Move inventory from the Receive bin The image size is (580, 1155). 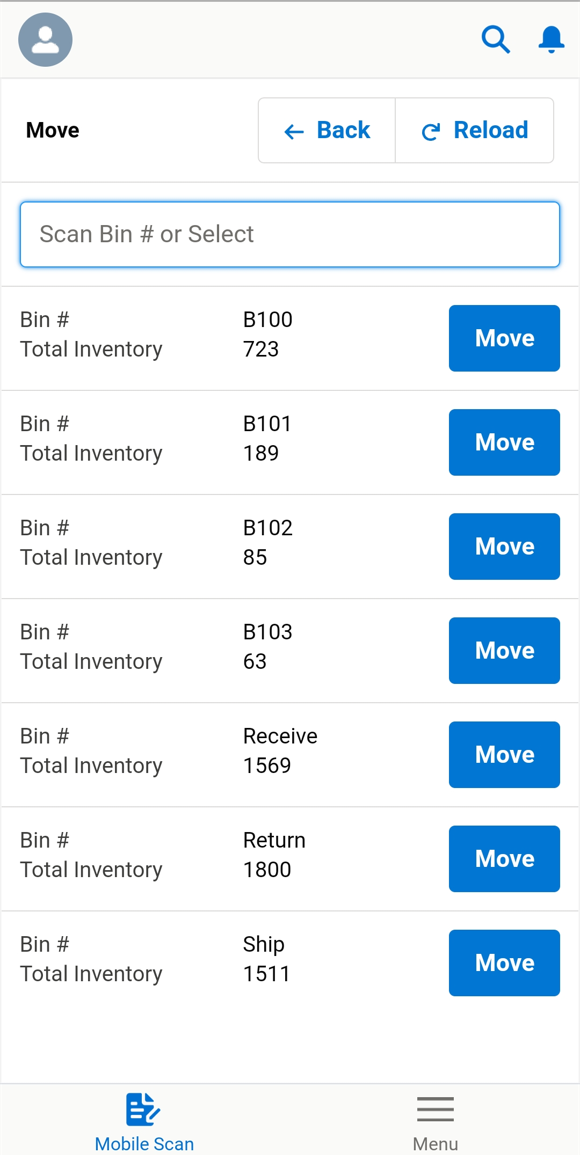tap(504, 754)
